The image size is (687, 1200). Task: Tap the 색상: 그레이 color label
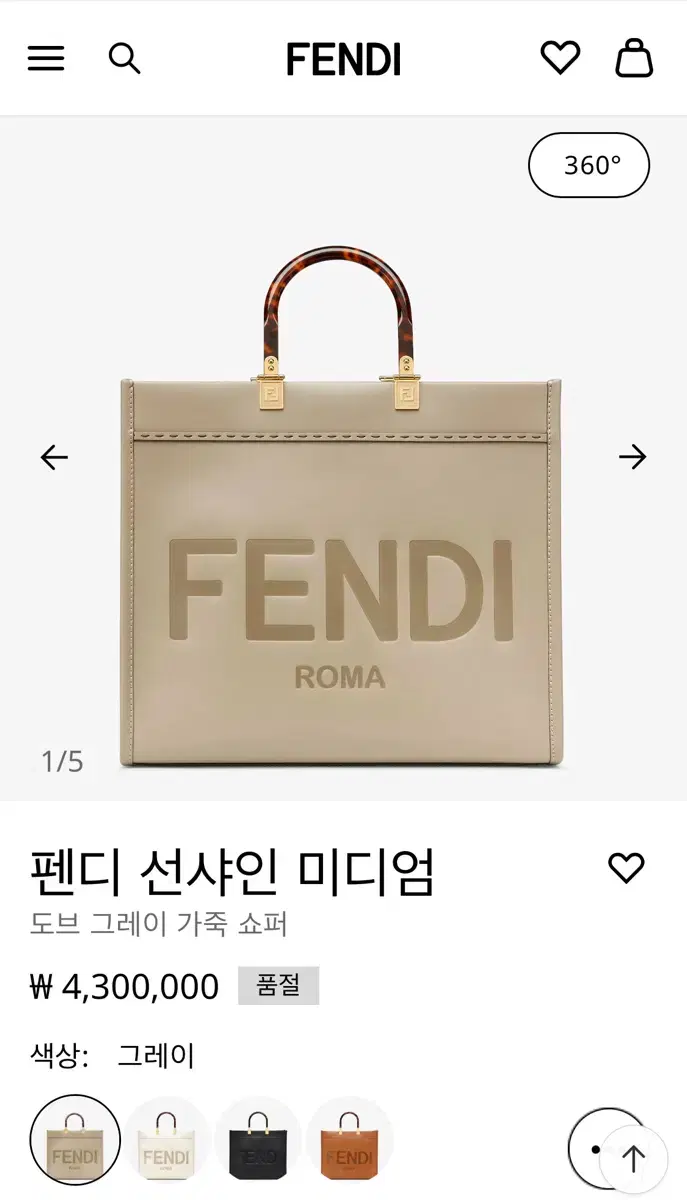tap(113, 1055)
